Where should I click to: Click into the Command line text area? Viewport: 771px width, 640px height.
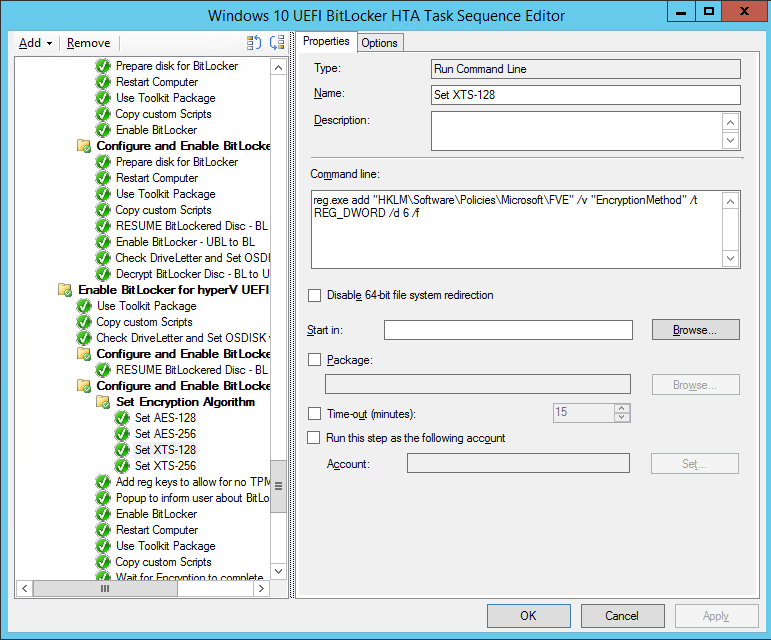tap(516, 230)
